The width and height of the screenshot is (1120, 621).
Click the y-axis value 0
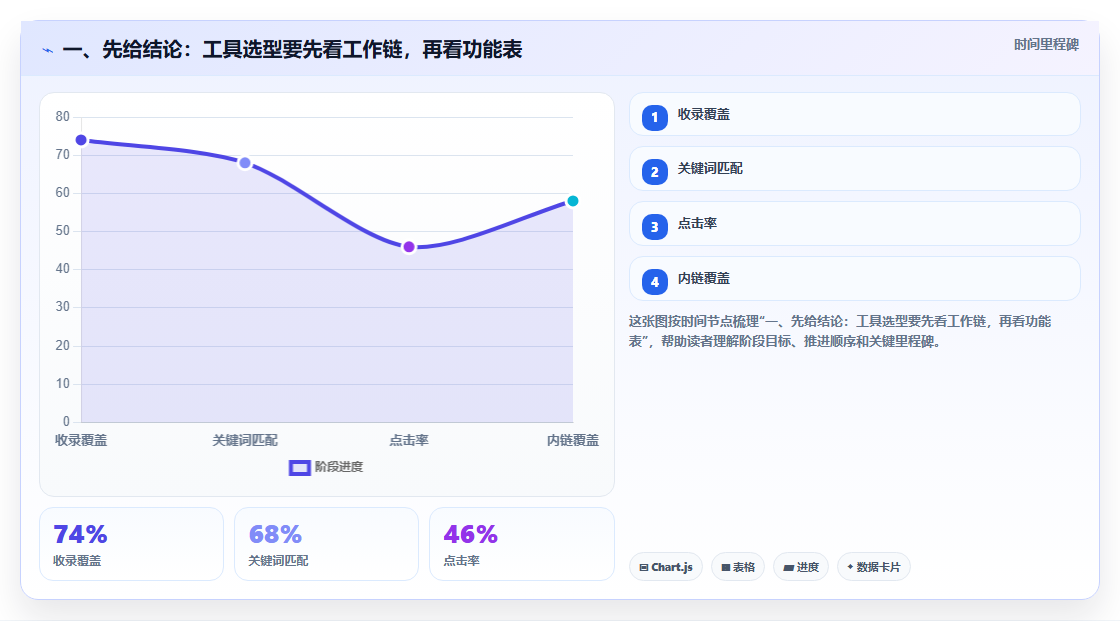click(x=66, y=422)
